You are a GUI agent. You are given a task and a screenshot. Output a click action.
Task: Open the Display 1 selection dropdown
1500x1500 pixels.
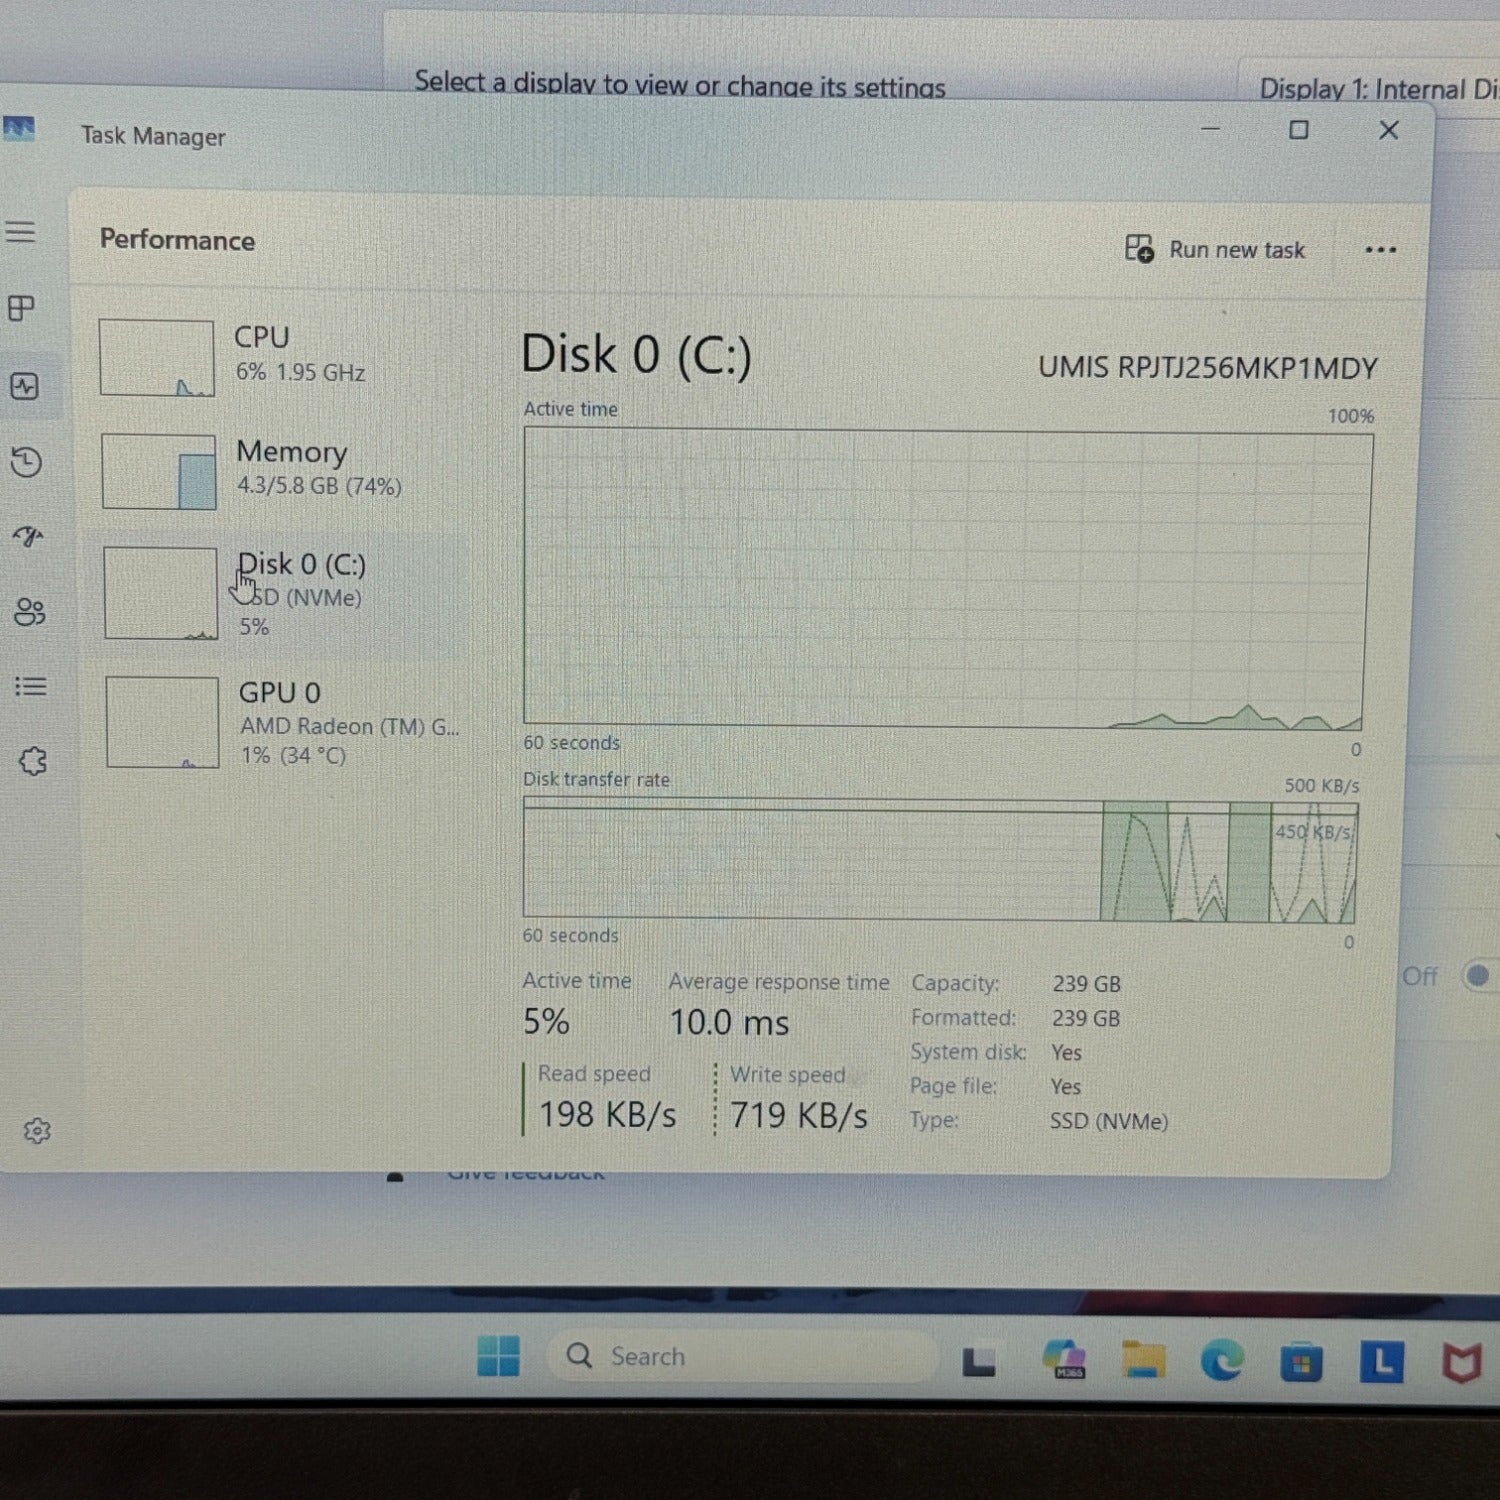(x=1375, y=89)
